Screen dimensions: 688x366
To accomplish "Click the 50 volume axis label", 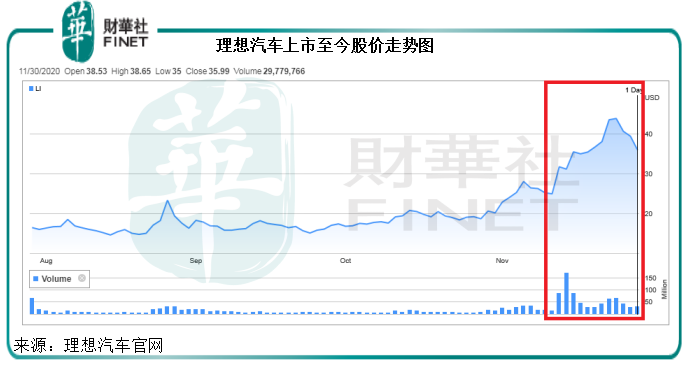I will [x=649, y=302].
